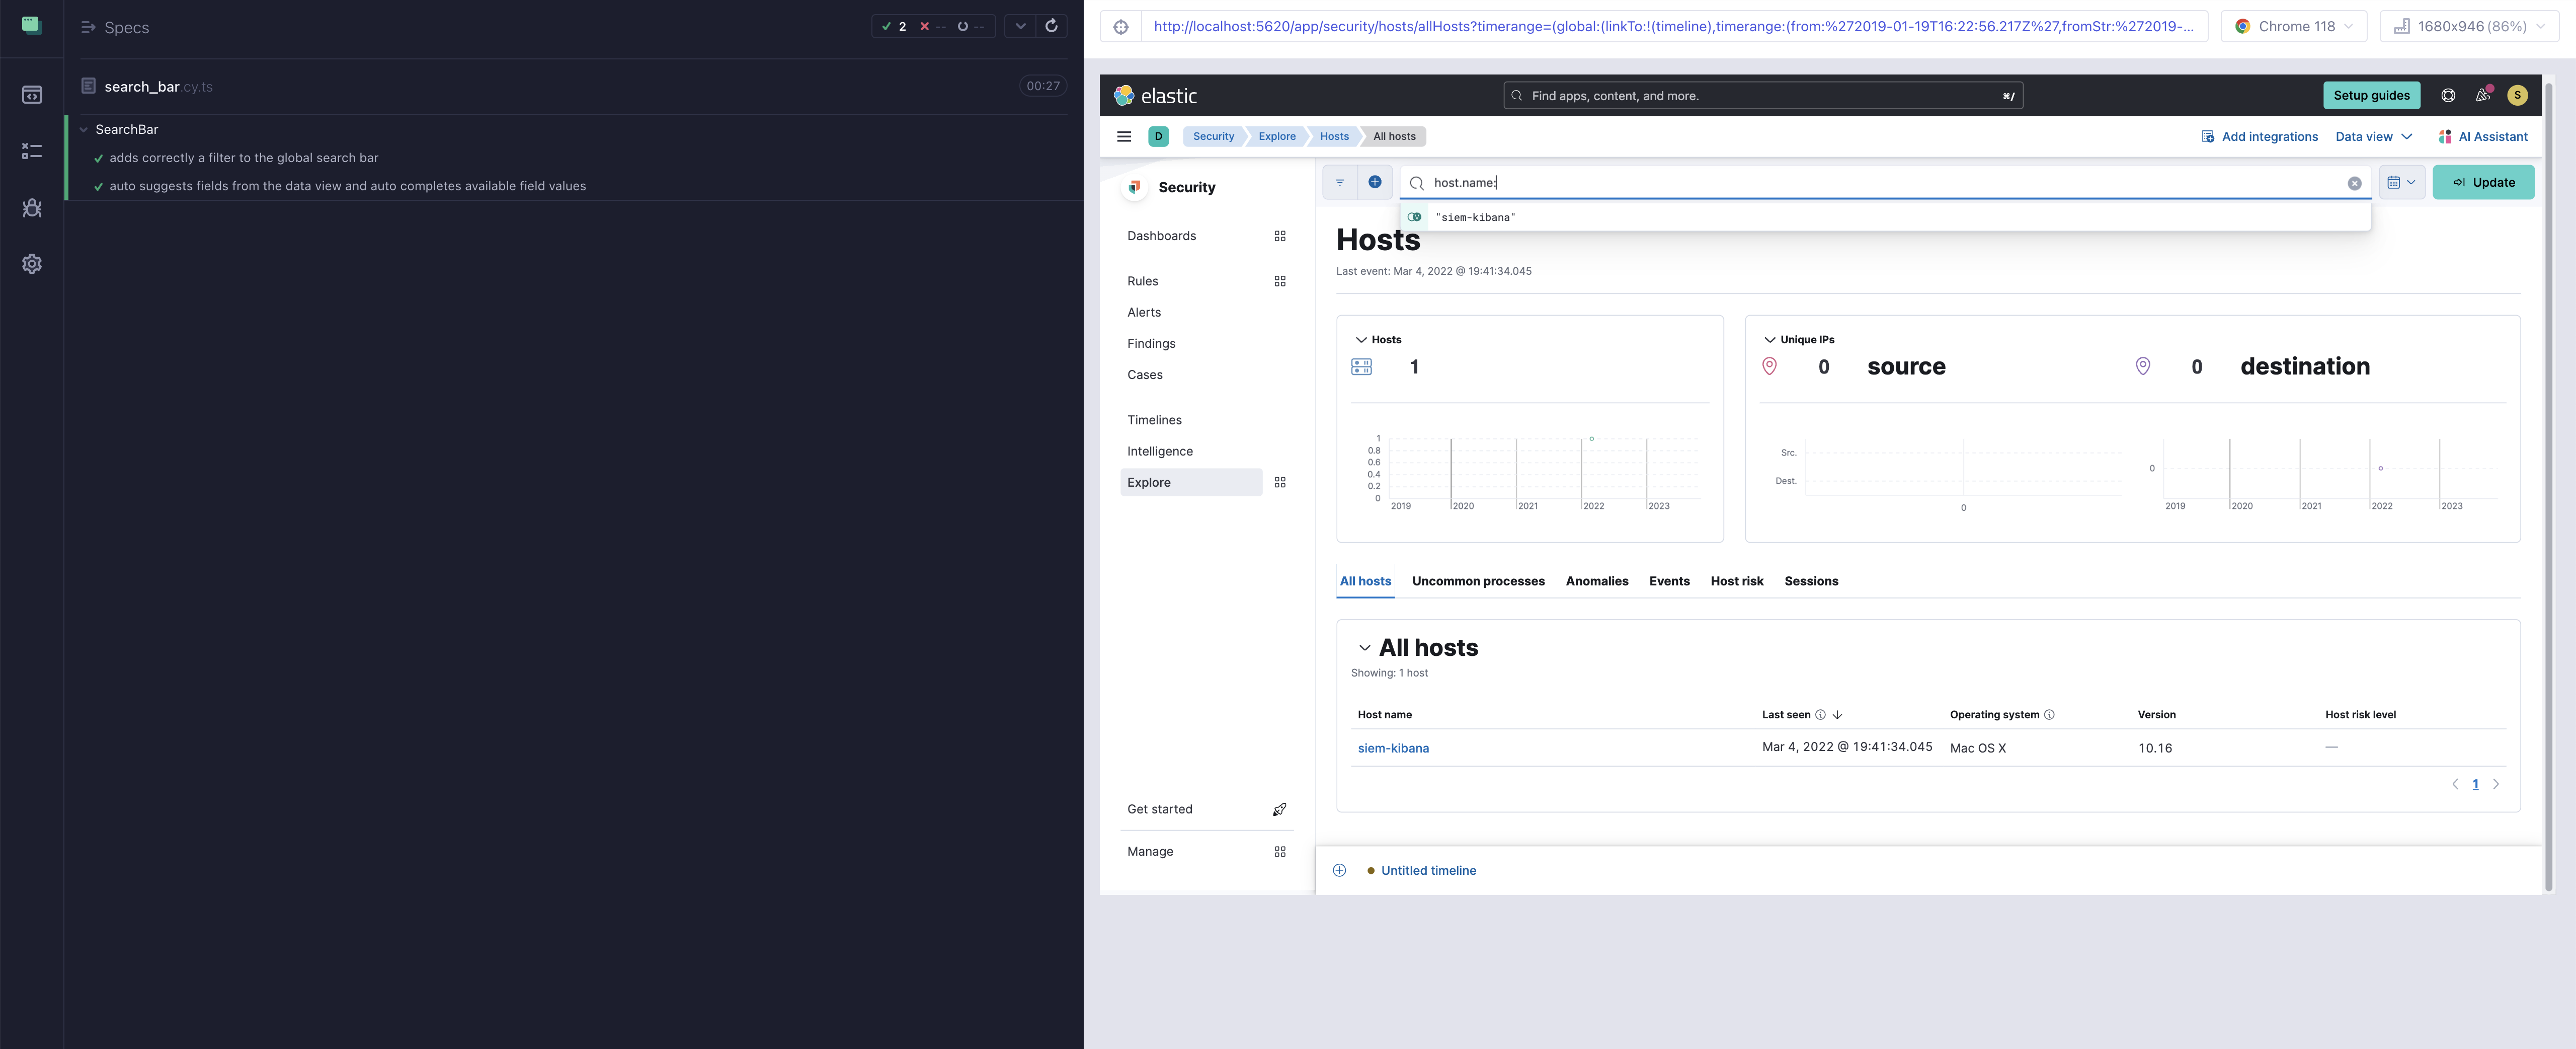Viewport: 2576px width, 1049px height.
Task: Click the Hosts breadcrumb
Action: coord(1334,136)
